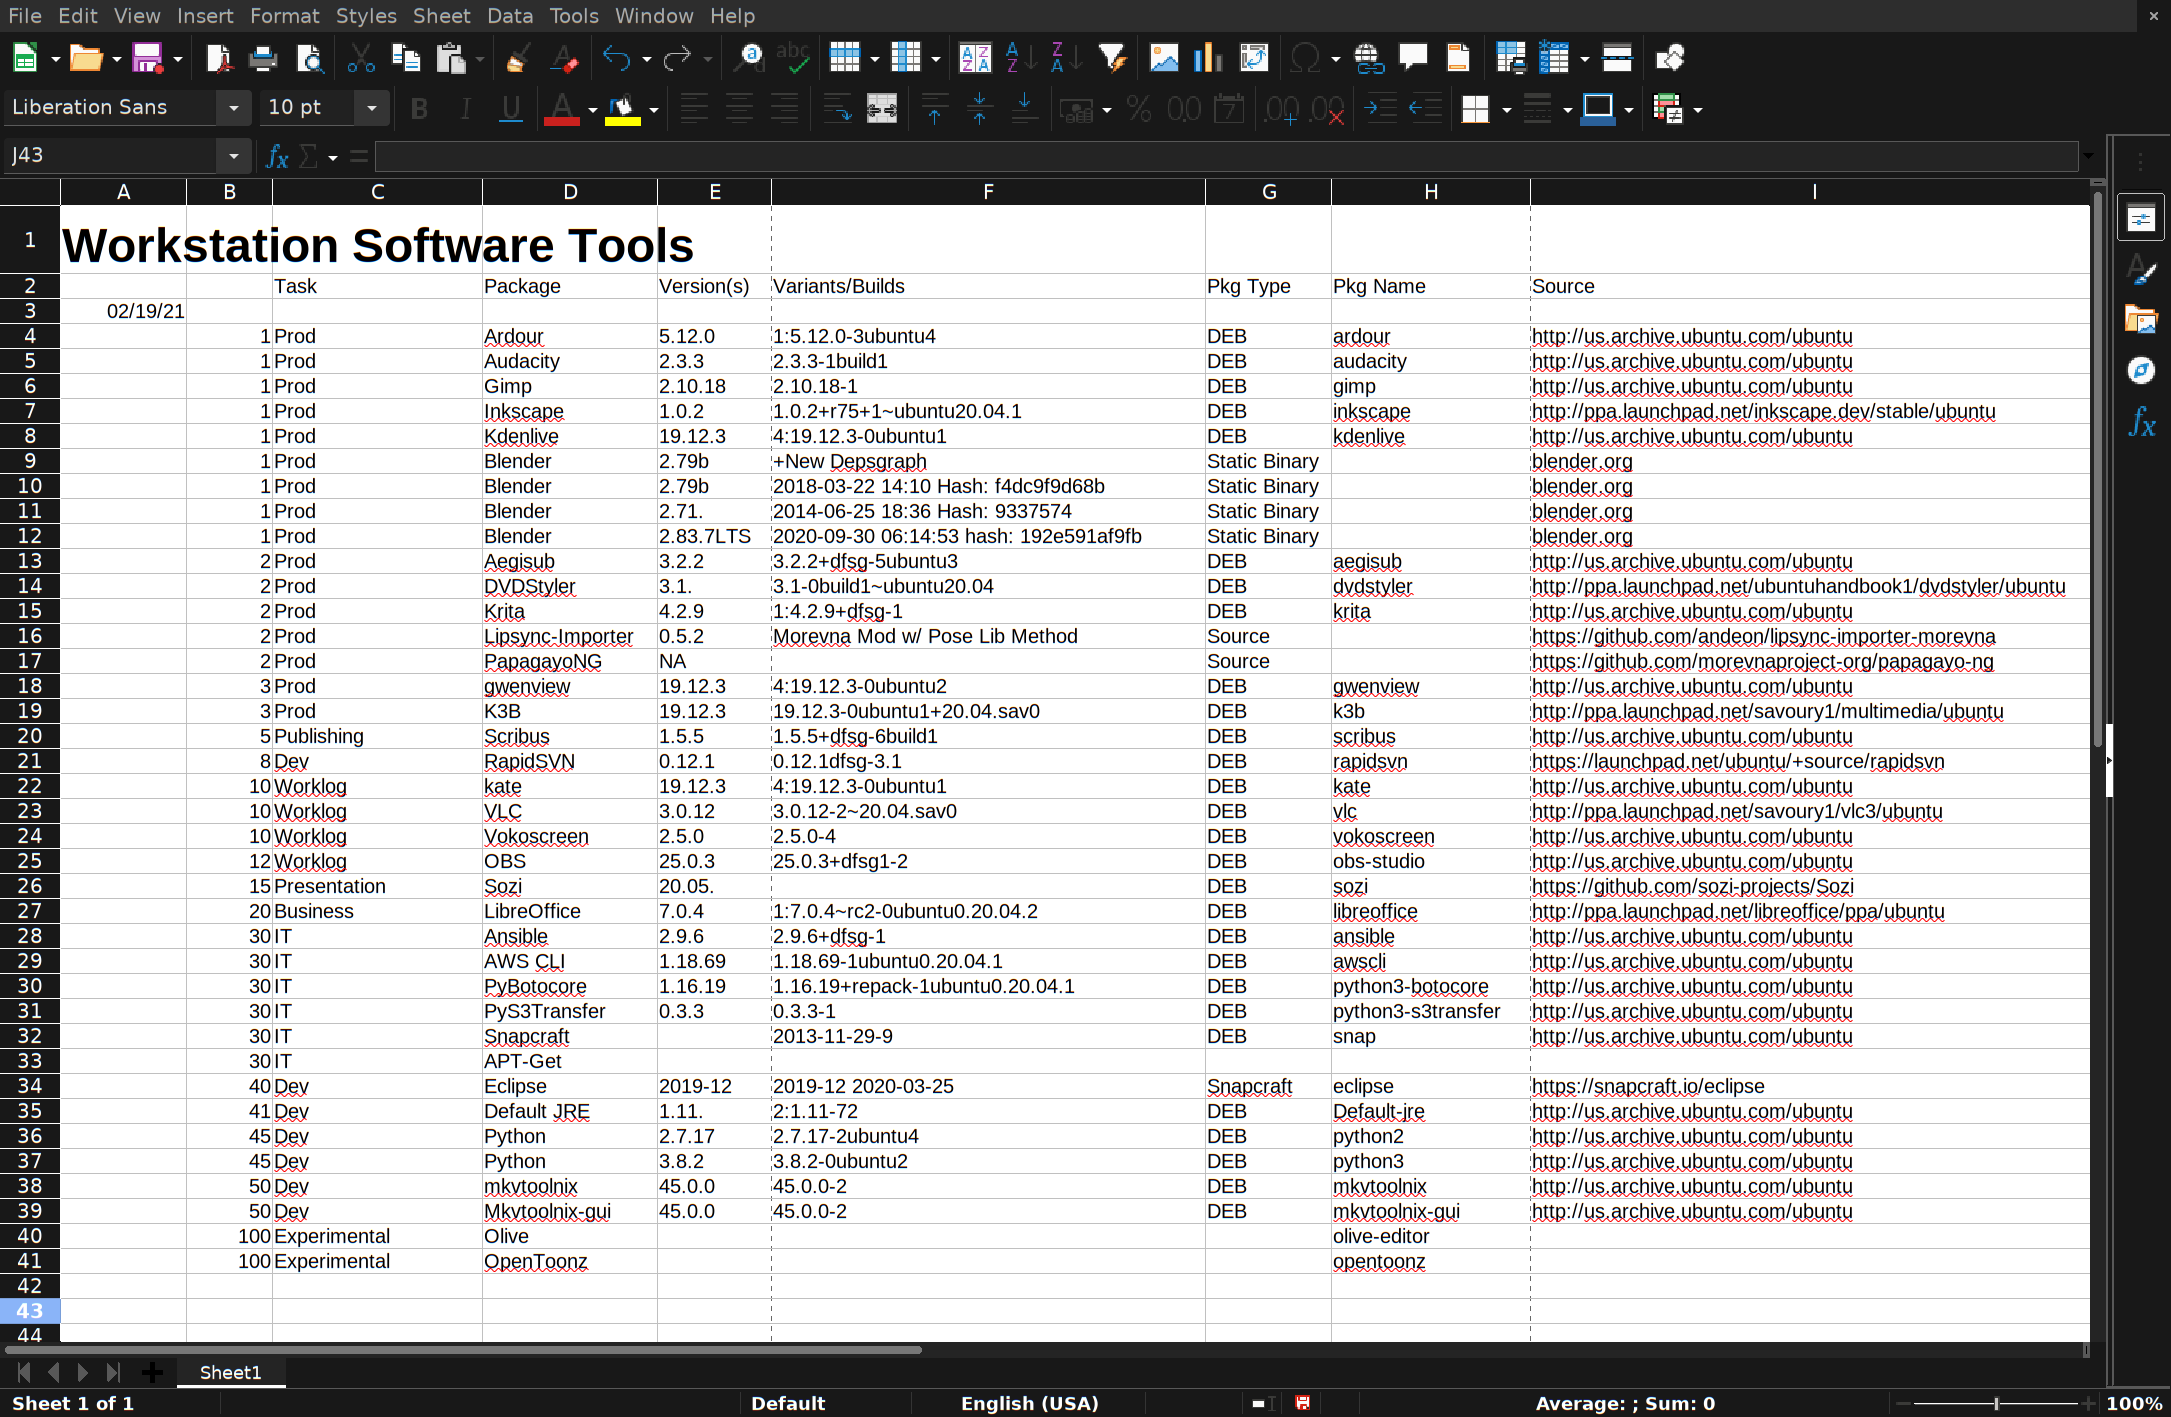Image resolution: width=2171 pixels, height=1417 pixels.
Task: Expand the 10 pt font size dropdown
Action: point(371,108)
